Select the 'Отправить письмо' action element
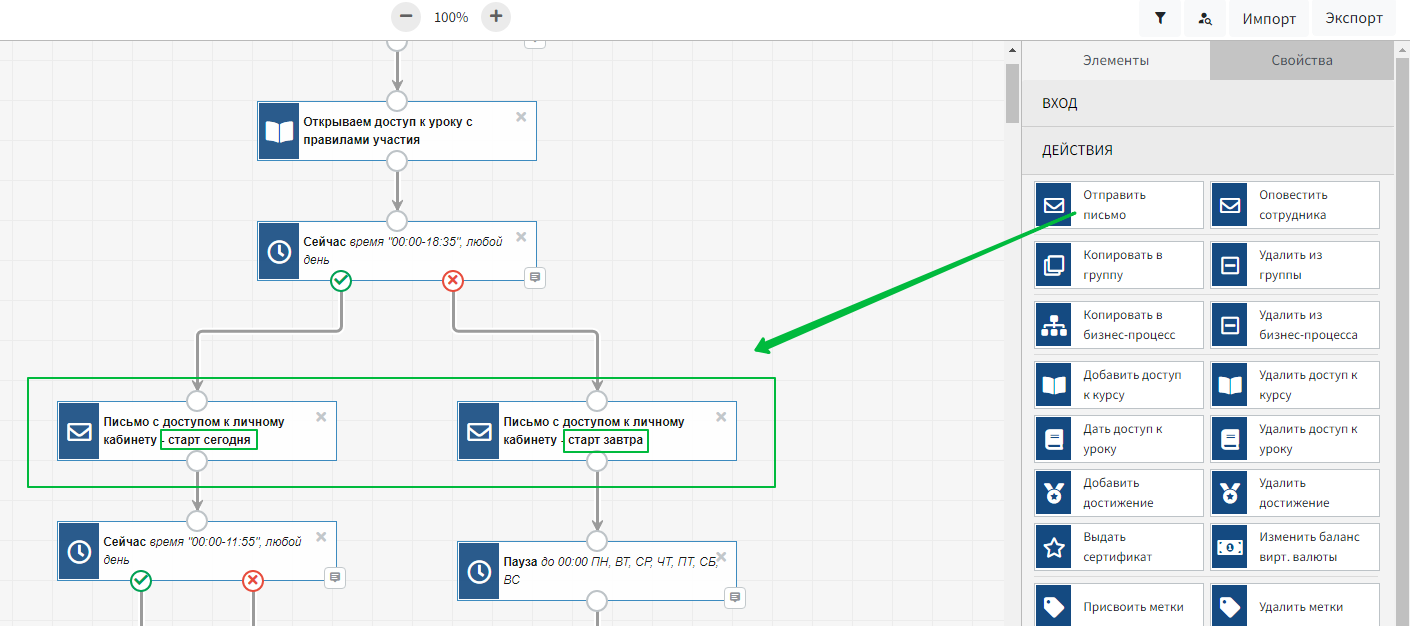Image resolution: width=1410 pixels, height=626 pixels. click(1119, 205)
